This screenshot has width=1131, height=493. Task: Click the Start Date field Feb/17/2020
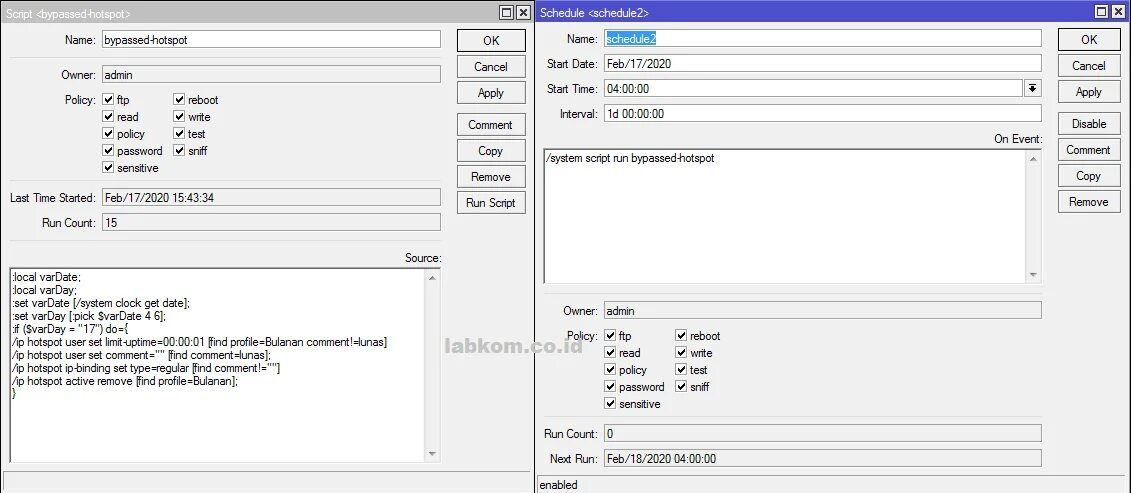(822, 64)
